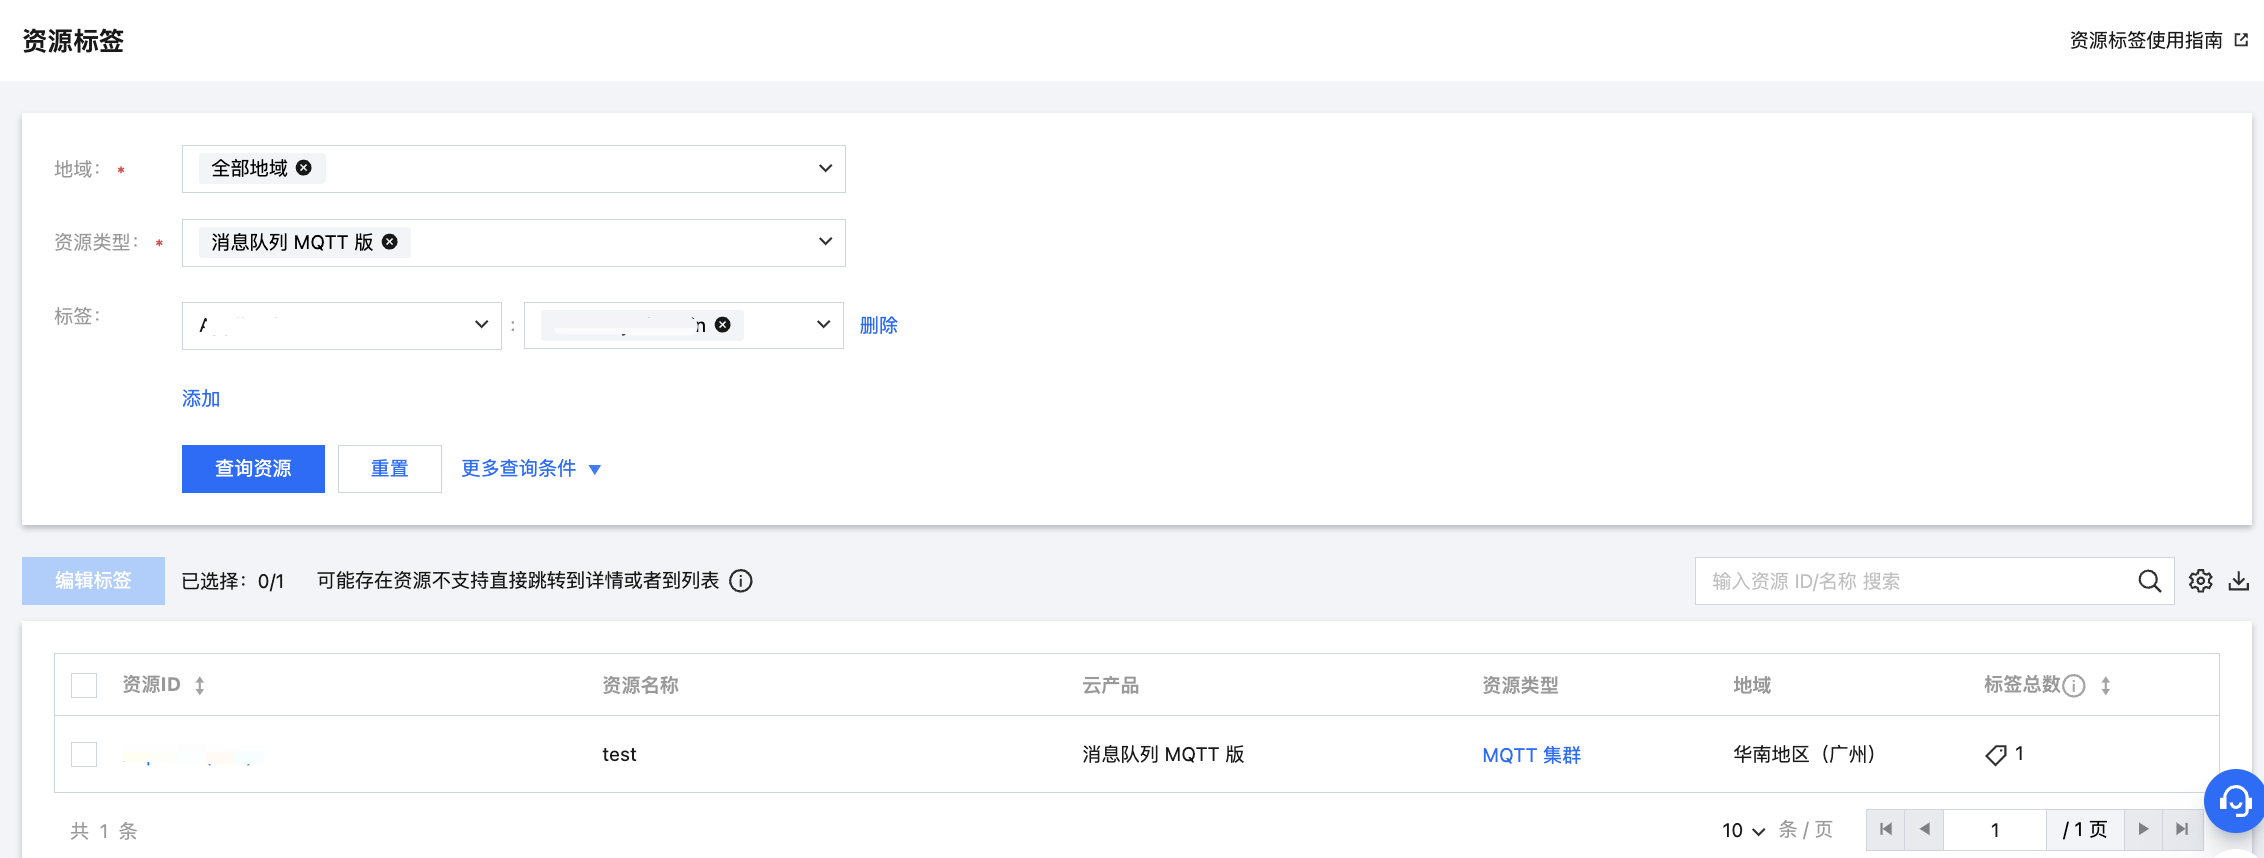Click the info icon beside jump notice
This screenshot has height=858, width=2264.
741,581
